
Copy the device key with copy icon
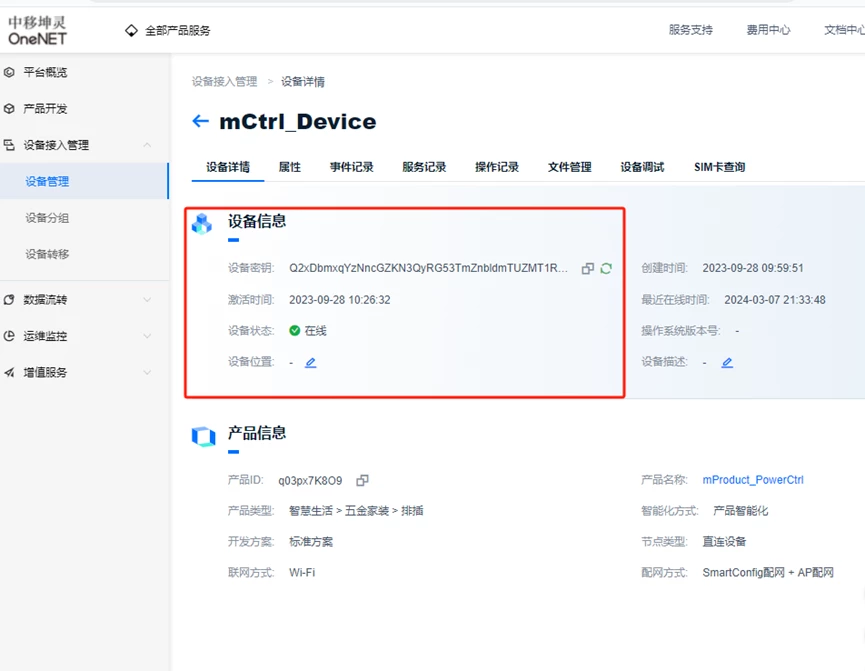click(588, 268)
